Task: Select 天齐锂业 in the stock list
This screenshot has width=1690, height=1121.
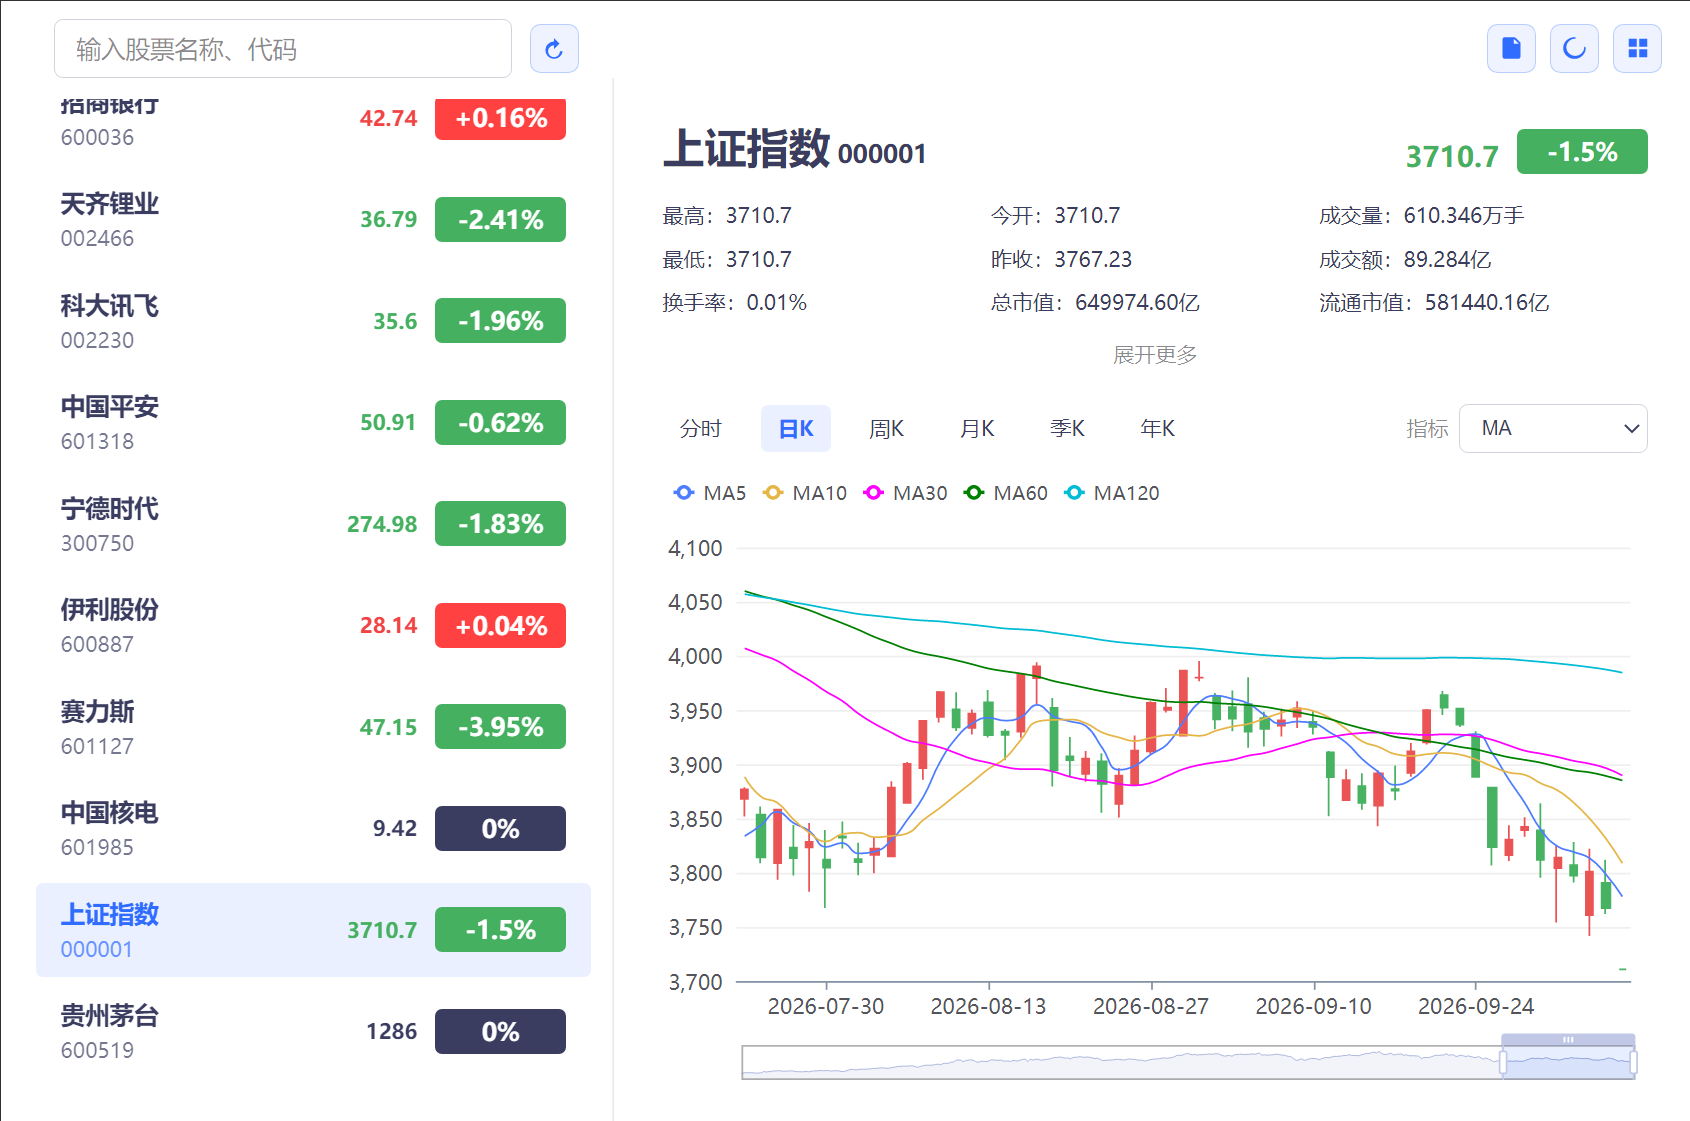Action: pyautogui.click(x=313, y=220)
